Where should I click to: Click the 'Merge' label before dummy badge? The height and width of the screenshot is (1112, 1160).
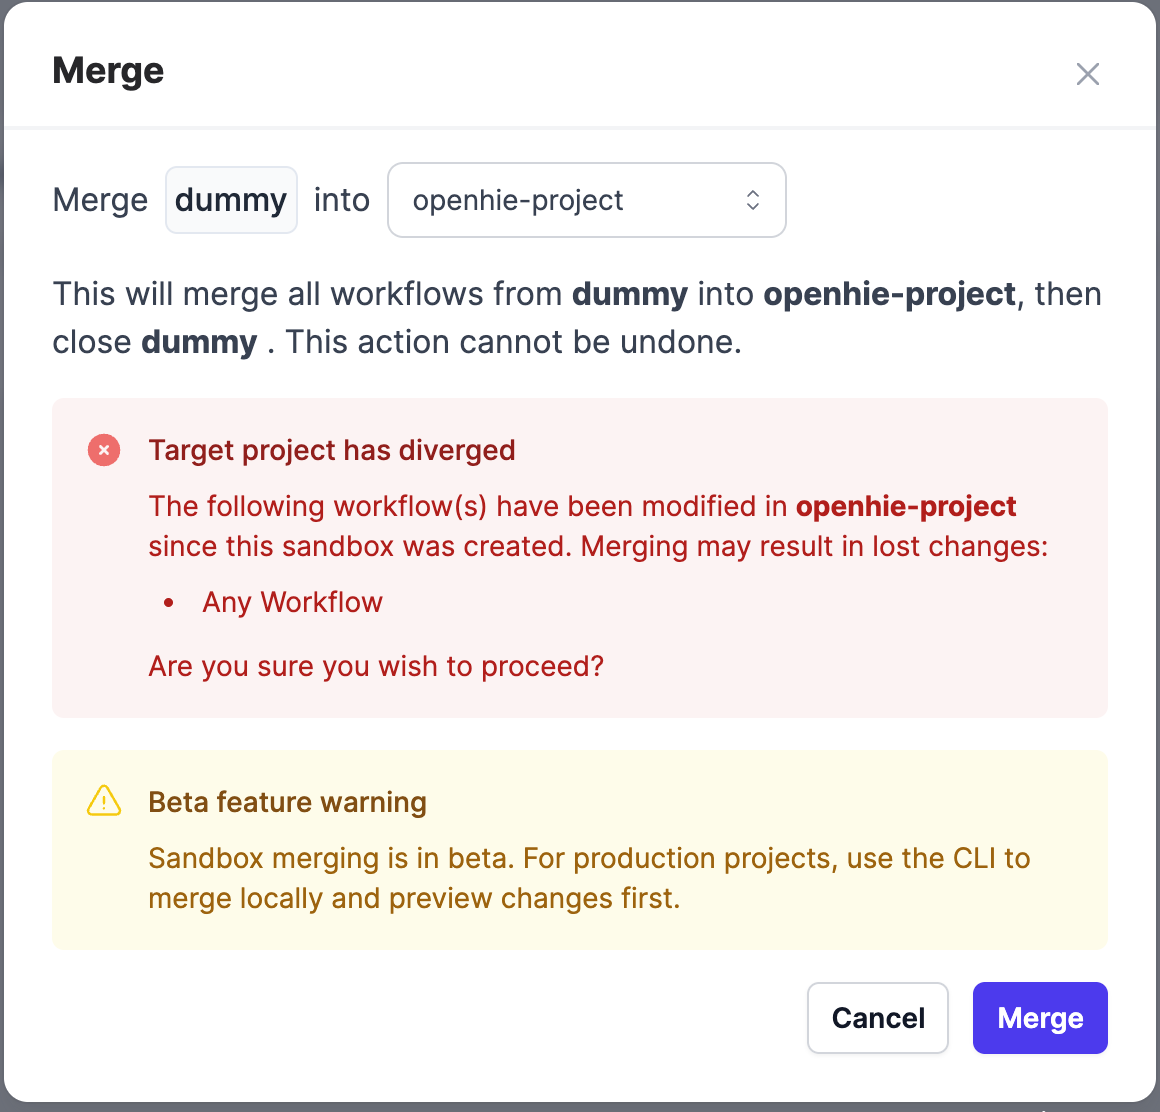coord(100,200)
